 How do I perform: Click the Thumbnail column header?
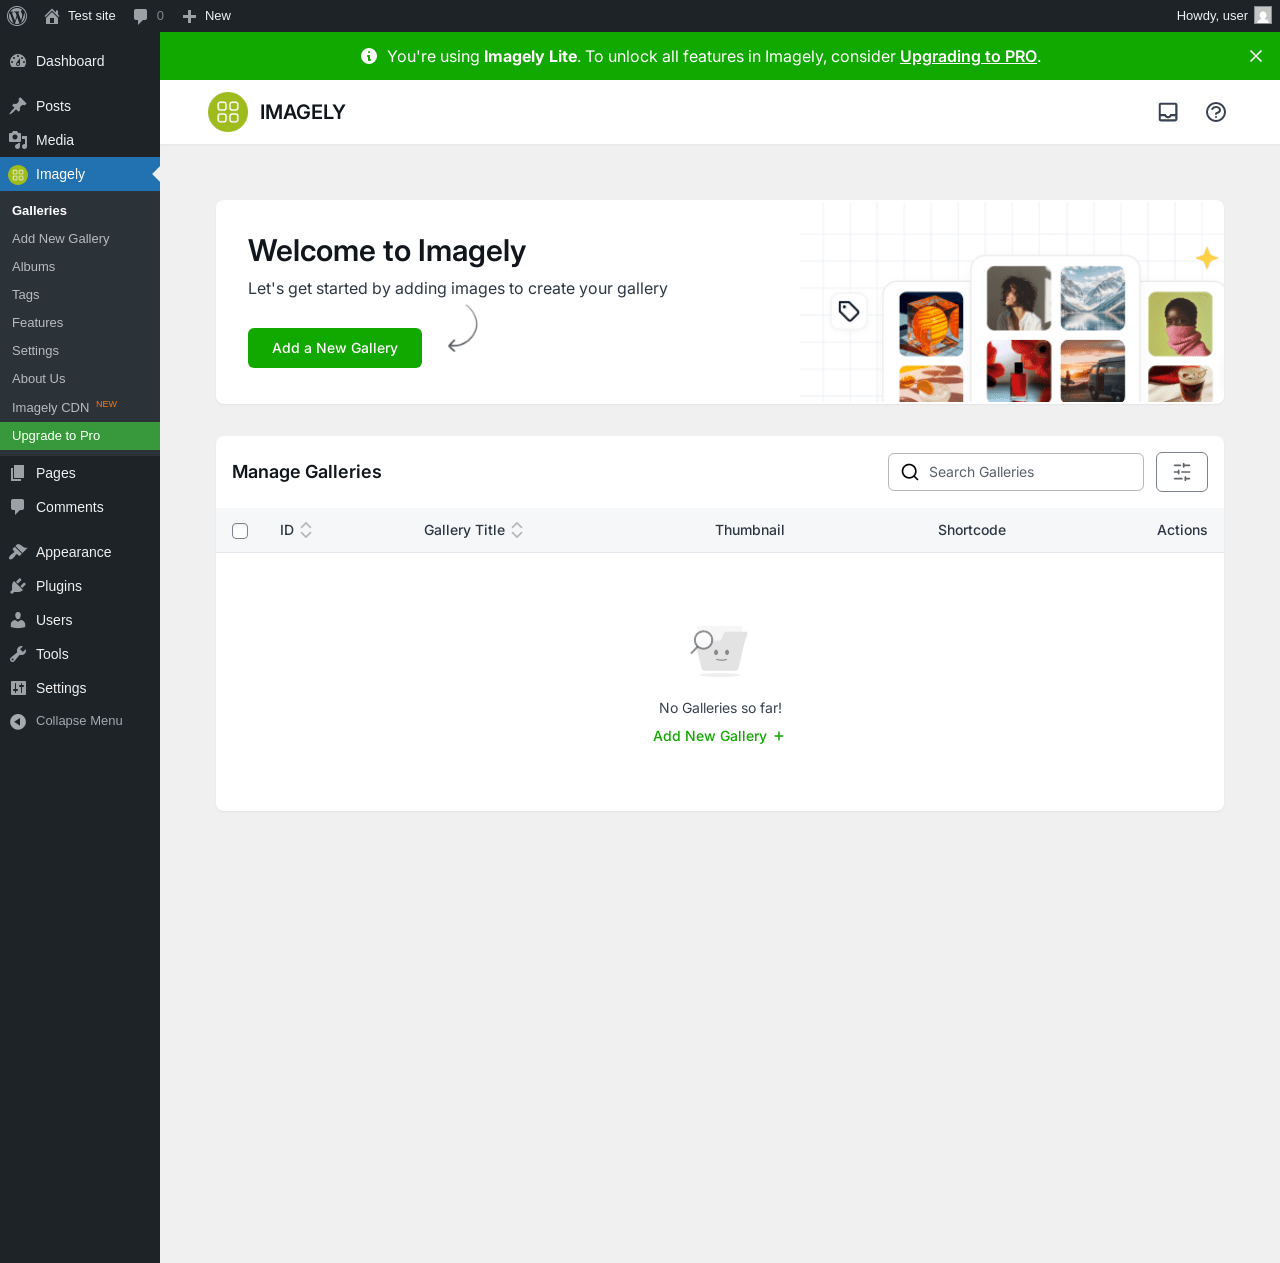[x=750, y=530]
